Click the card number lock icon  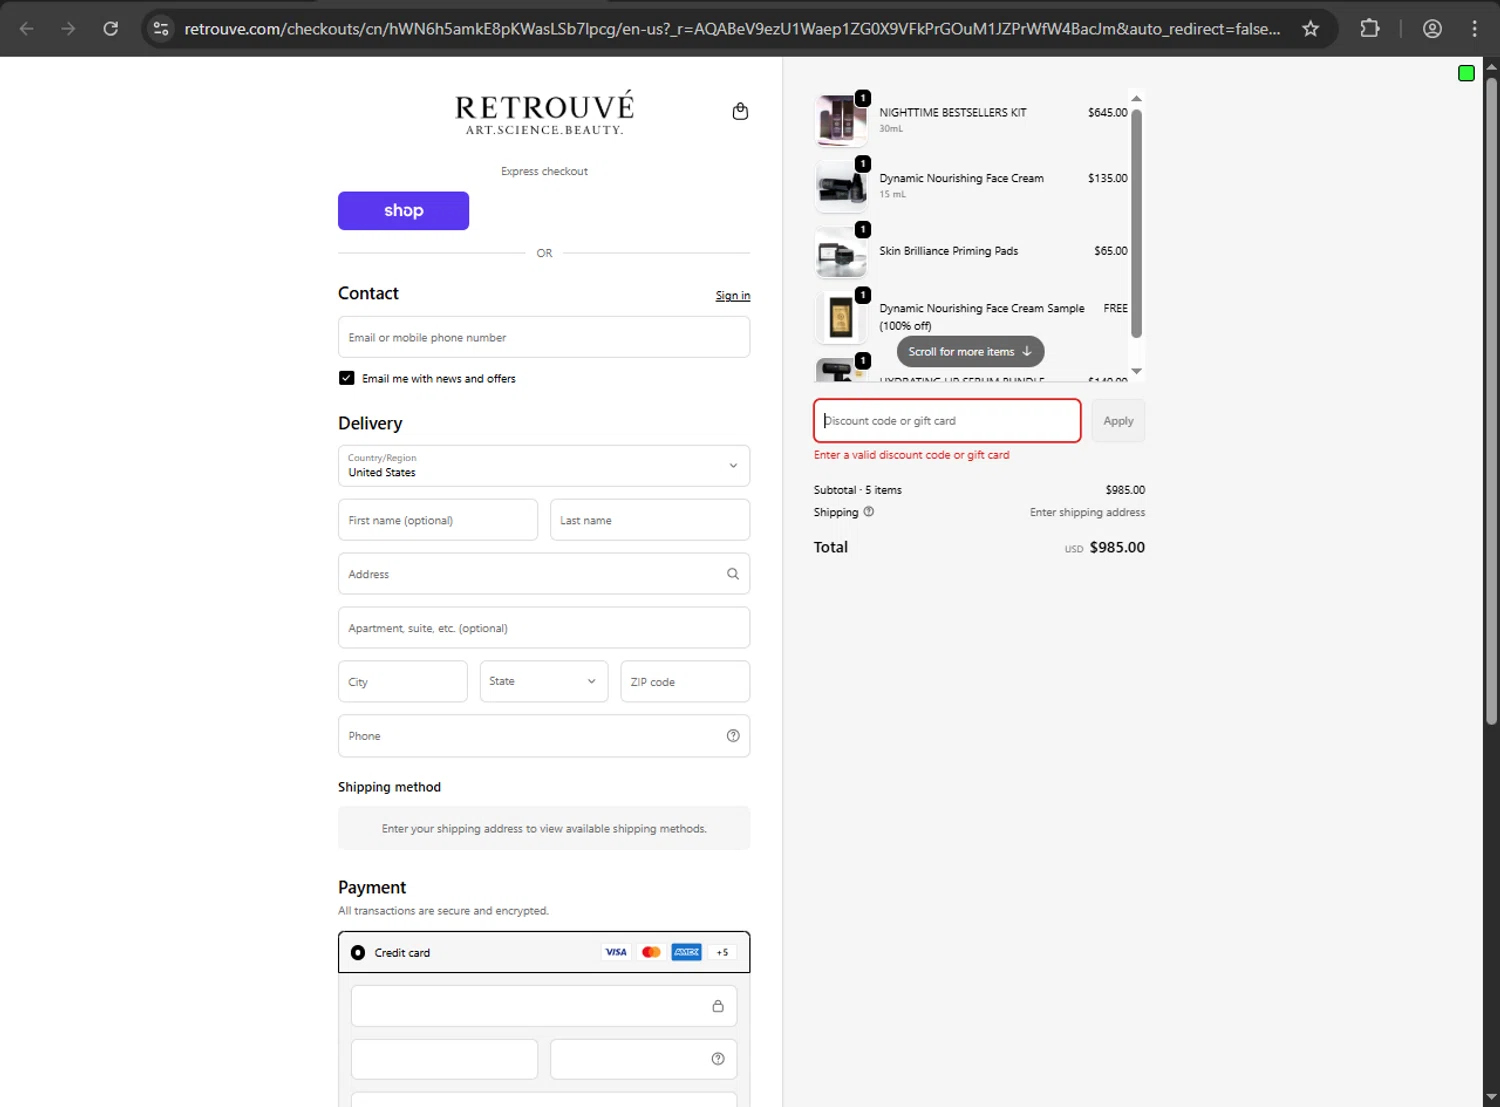click(718, 1006)
